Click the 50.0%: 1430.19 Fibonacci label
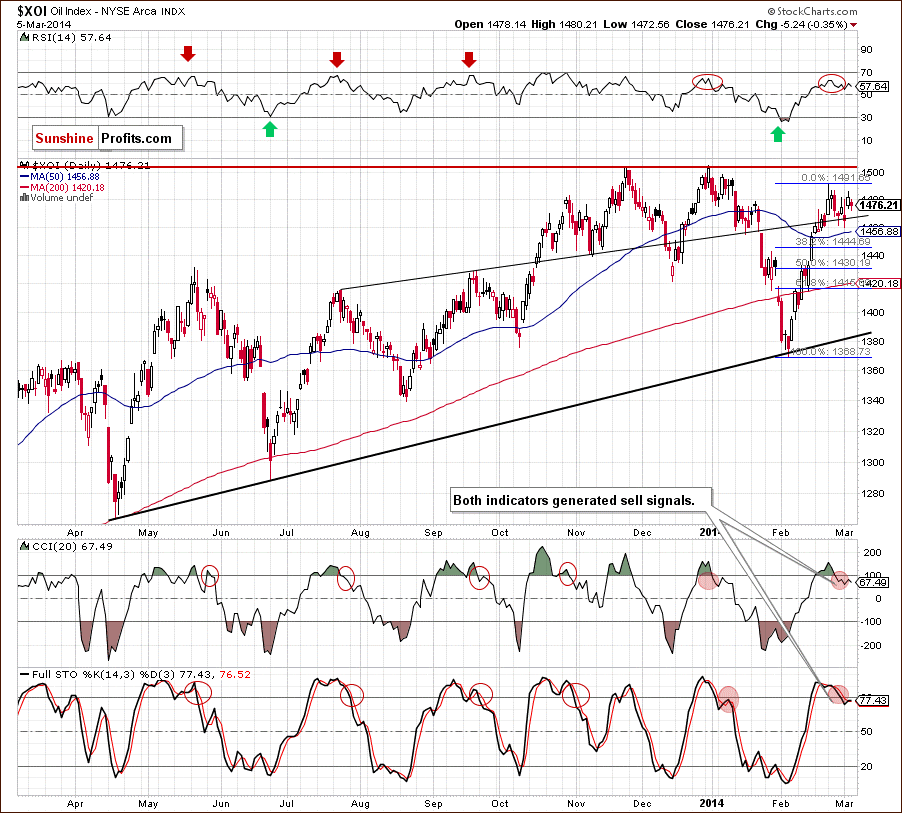902x813 pixels. pyautogui.click(x=833, y=262)
